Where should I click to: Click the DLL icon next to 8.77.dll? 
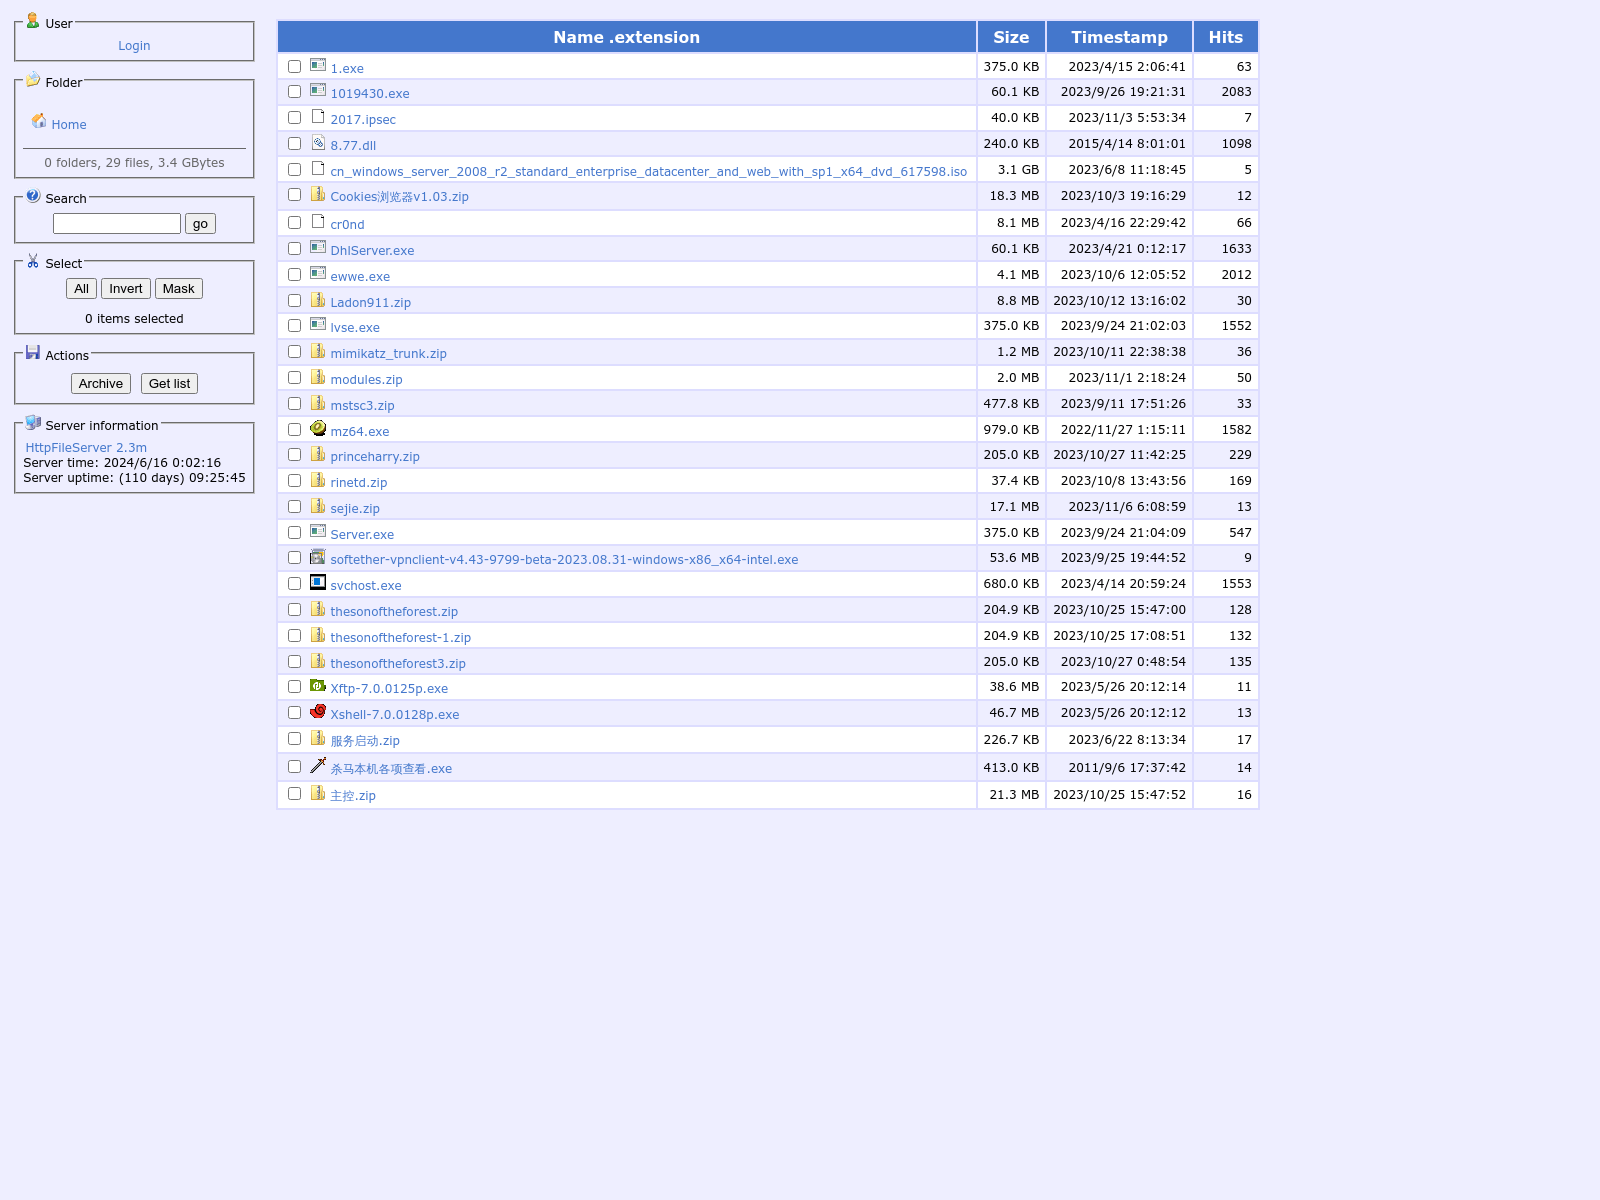click(x=318, y=142)
